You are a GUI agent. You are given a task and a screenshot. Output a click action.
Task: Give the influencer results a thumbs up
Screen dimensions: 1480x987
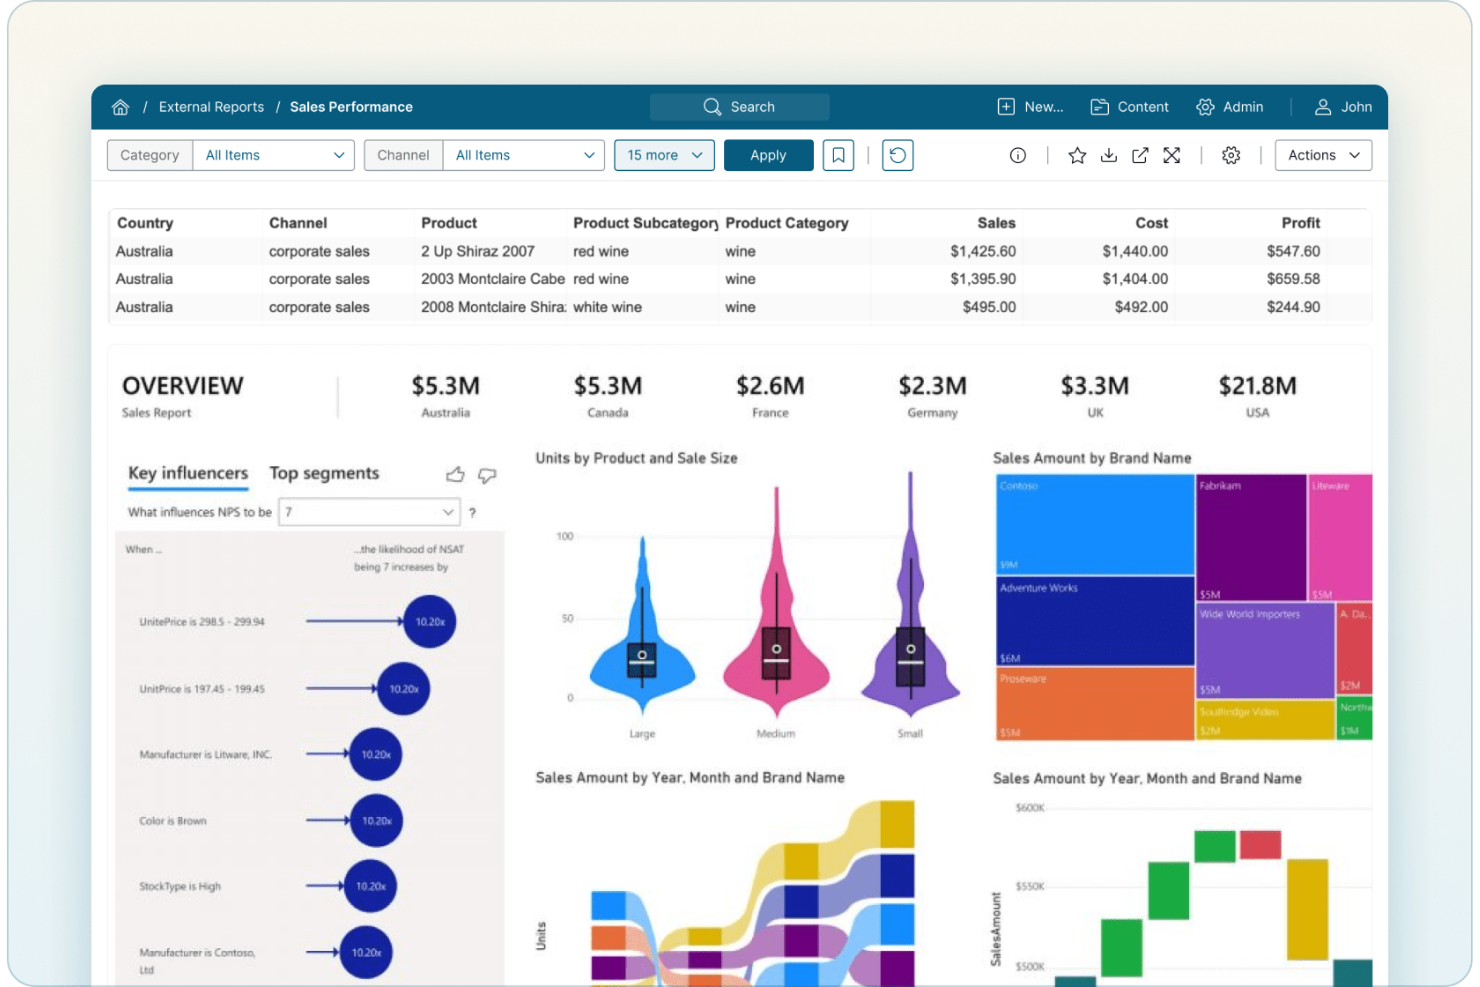pyautogui.click(x=455, y=474)
